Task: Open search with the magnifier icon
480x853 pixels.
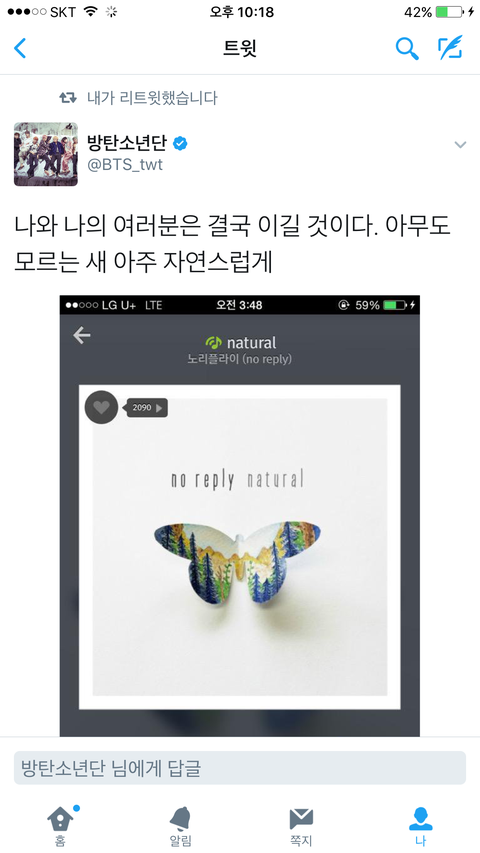Action: tap(407, 48)
